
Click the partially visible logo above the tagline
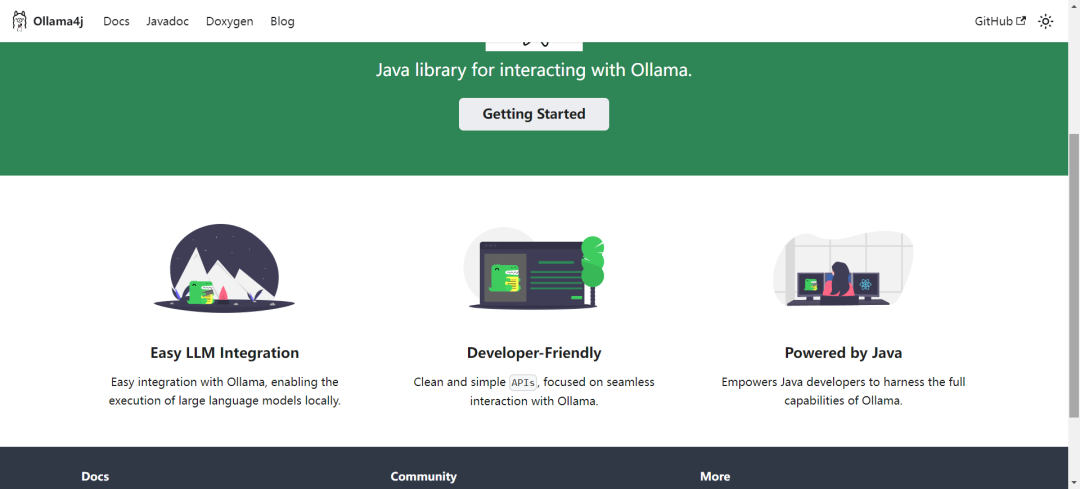coord(534,45)
